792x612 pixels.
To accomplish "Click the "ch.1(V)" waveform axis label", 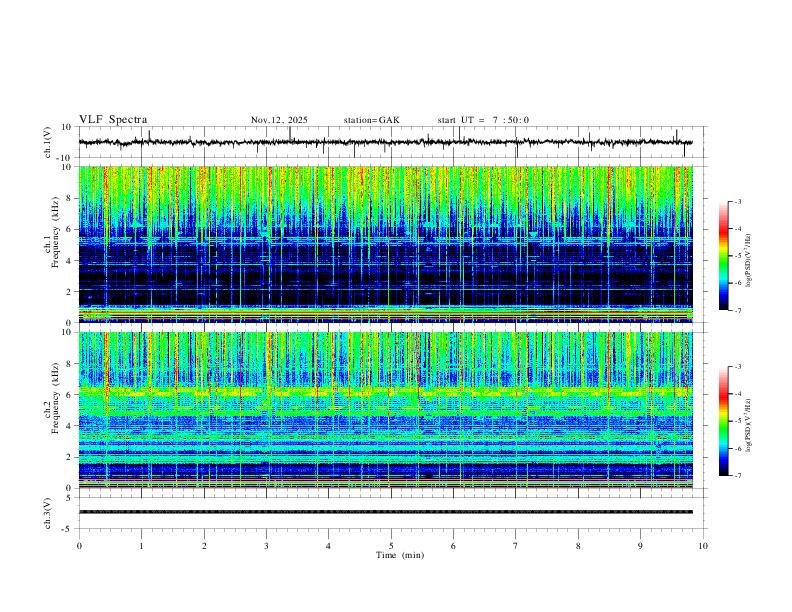I will tap(48, 142).
